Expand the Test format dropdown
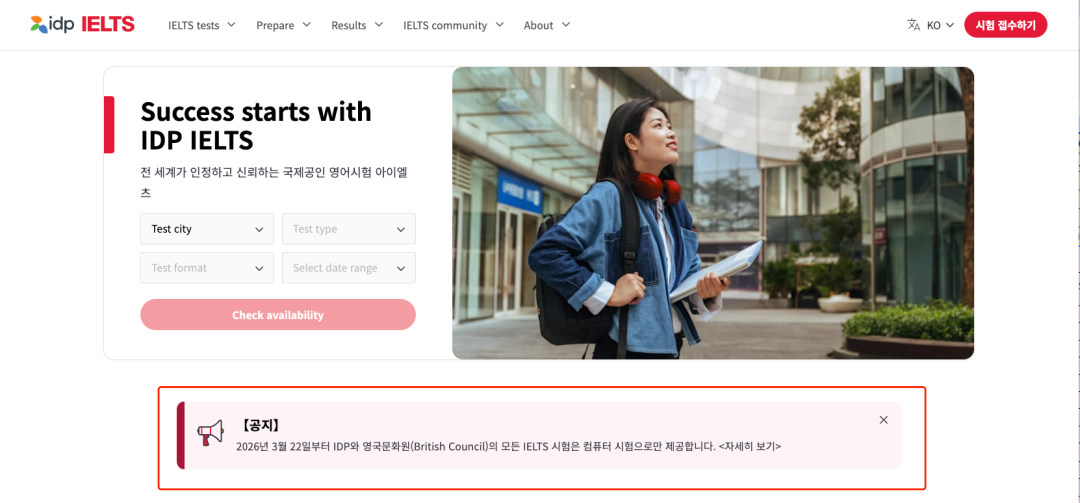Viewport: 1080px width, 503px height. pos(207,268)
